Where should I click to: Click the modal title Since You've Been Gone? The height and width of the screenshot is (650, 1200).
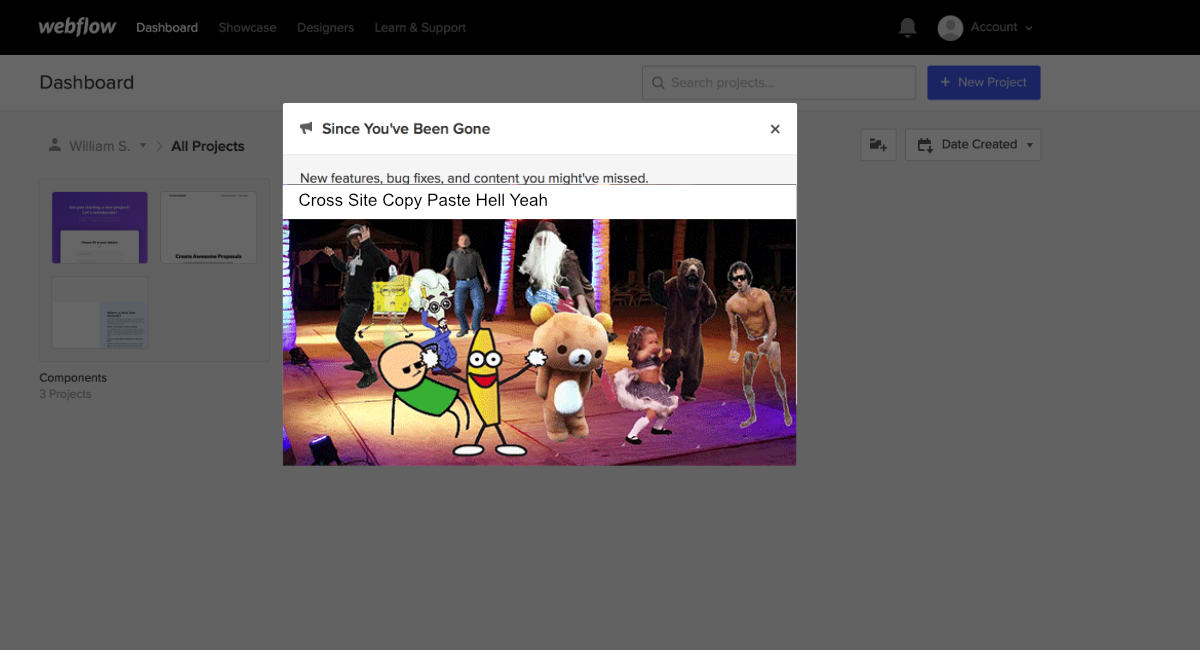tap(406, 129)
